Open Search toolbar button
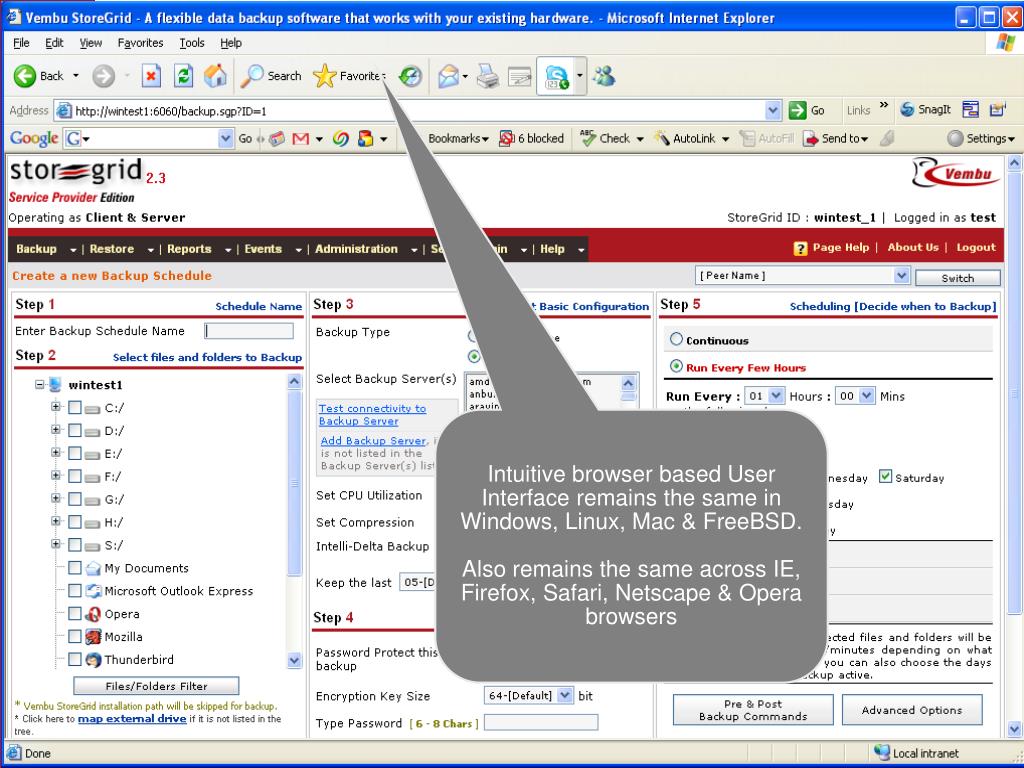The height and width of the screenshot is (768, 1024). coord(271,76)
